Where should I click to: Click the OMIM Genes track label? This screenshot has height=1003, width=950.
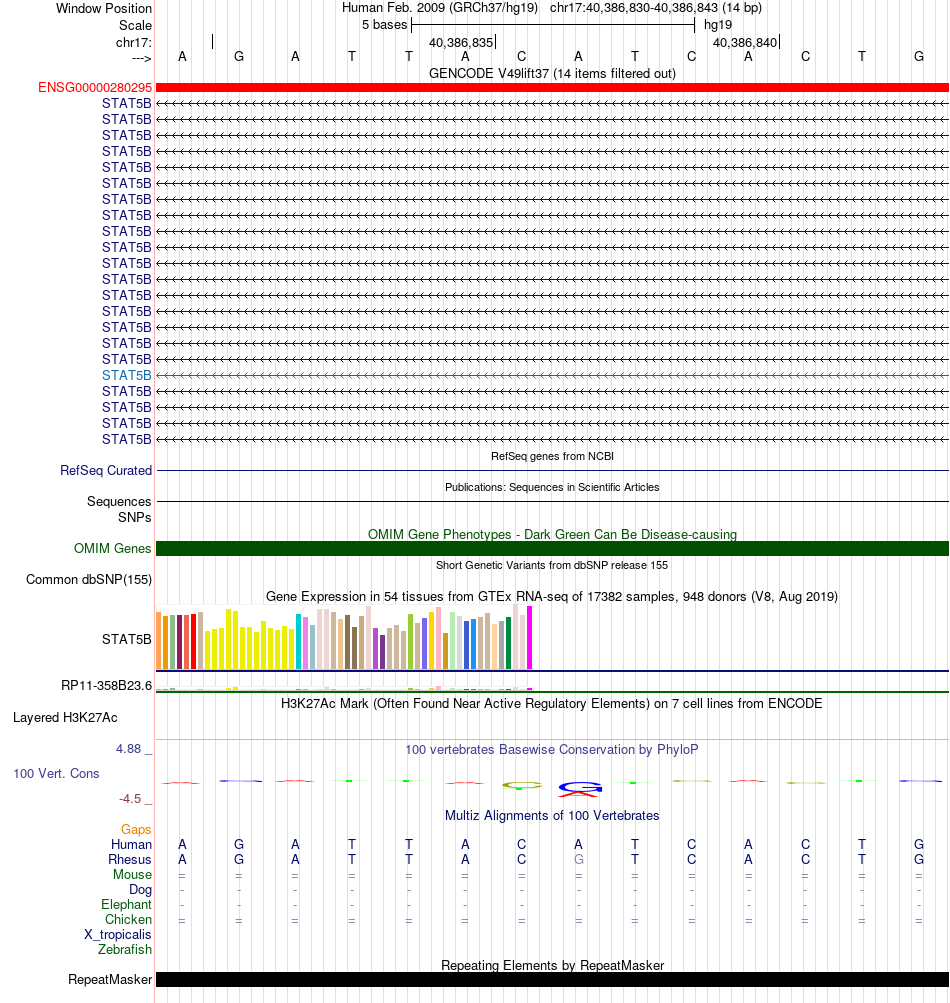113,548
